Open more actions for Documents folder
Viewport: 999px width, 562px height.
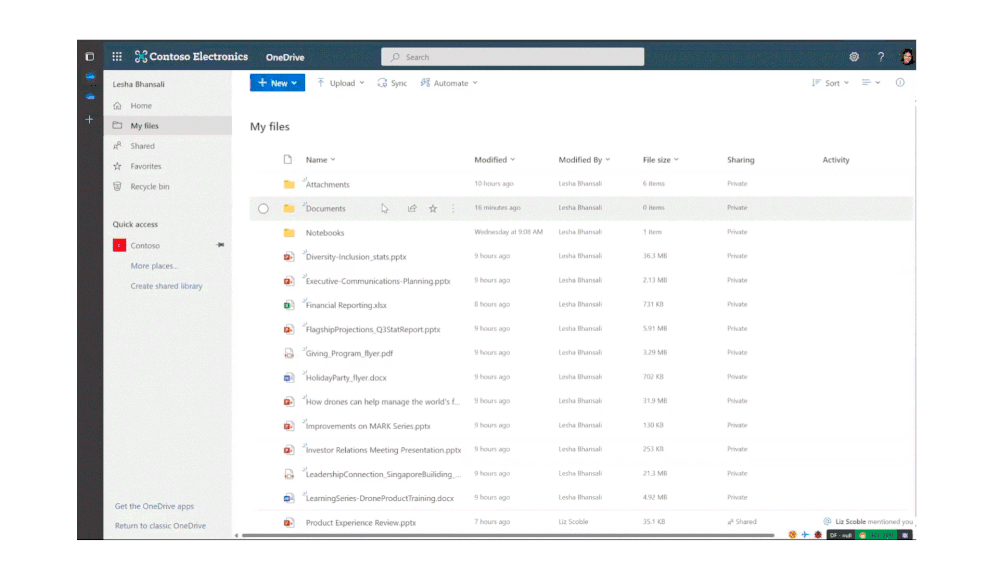tap(454, 208)
